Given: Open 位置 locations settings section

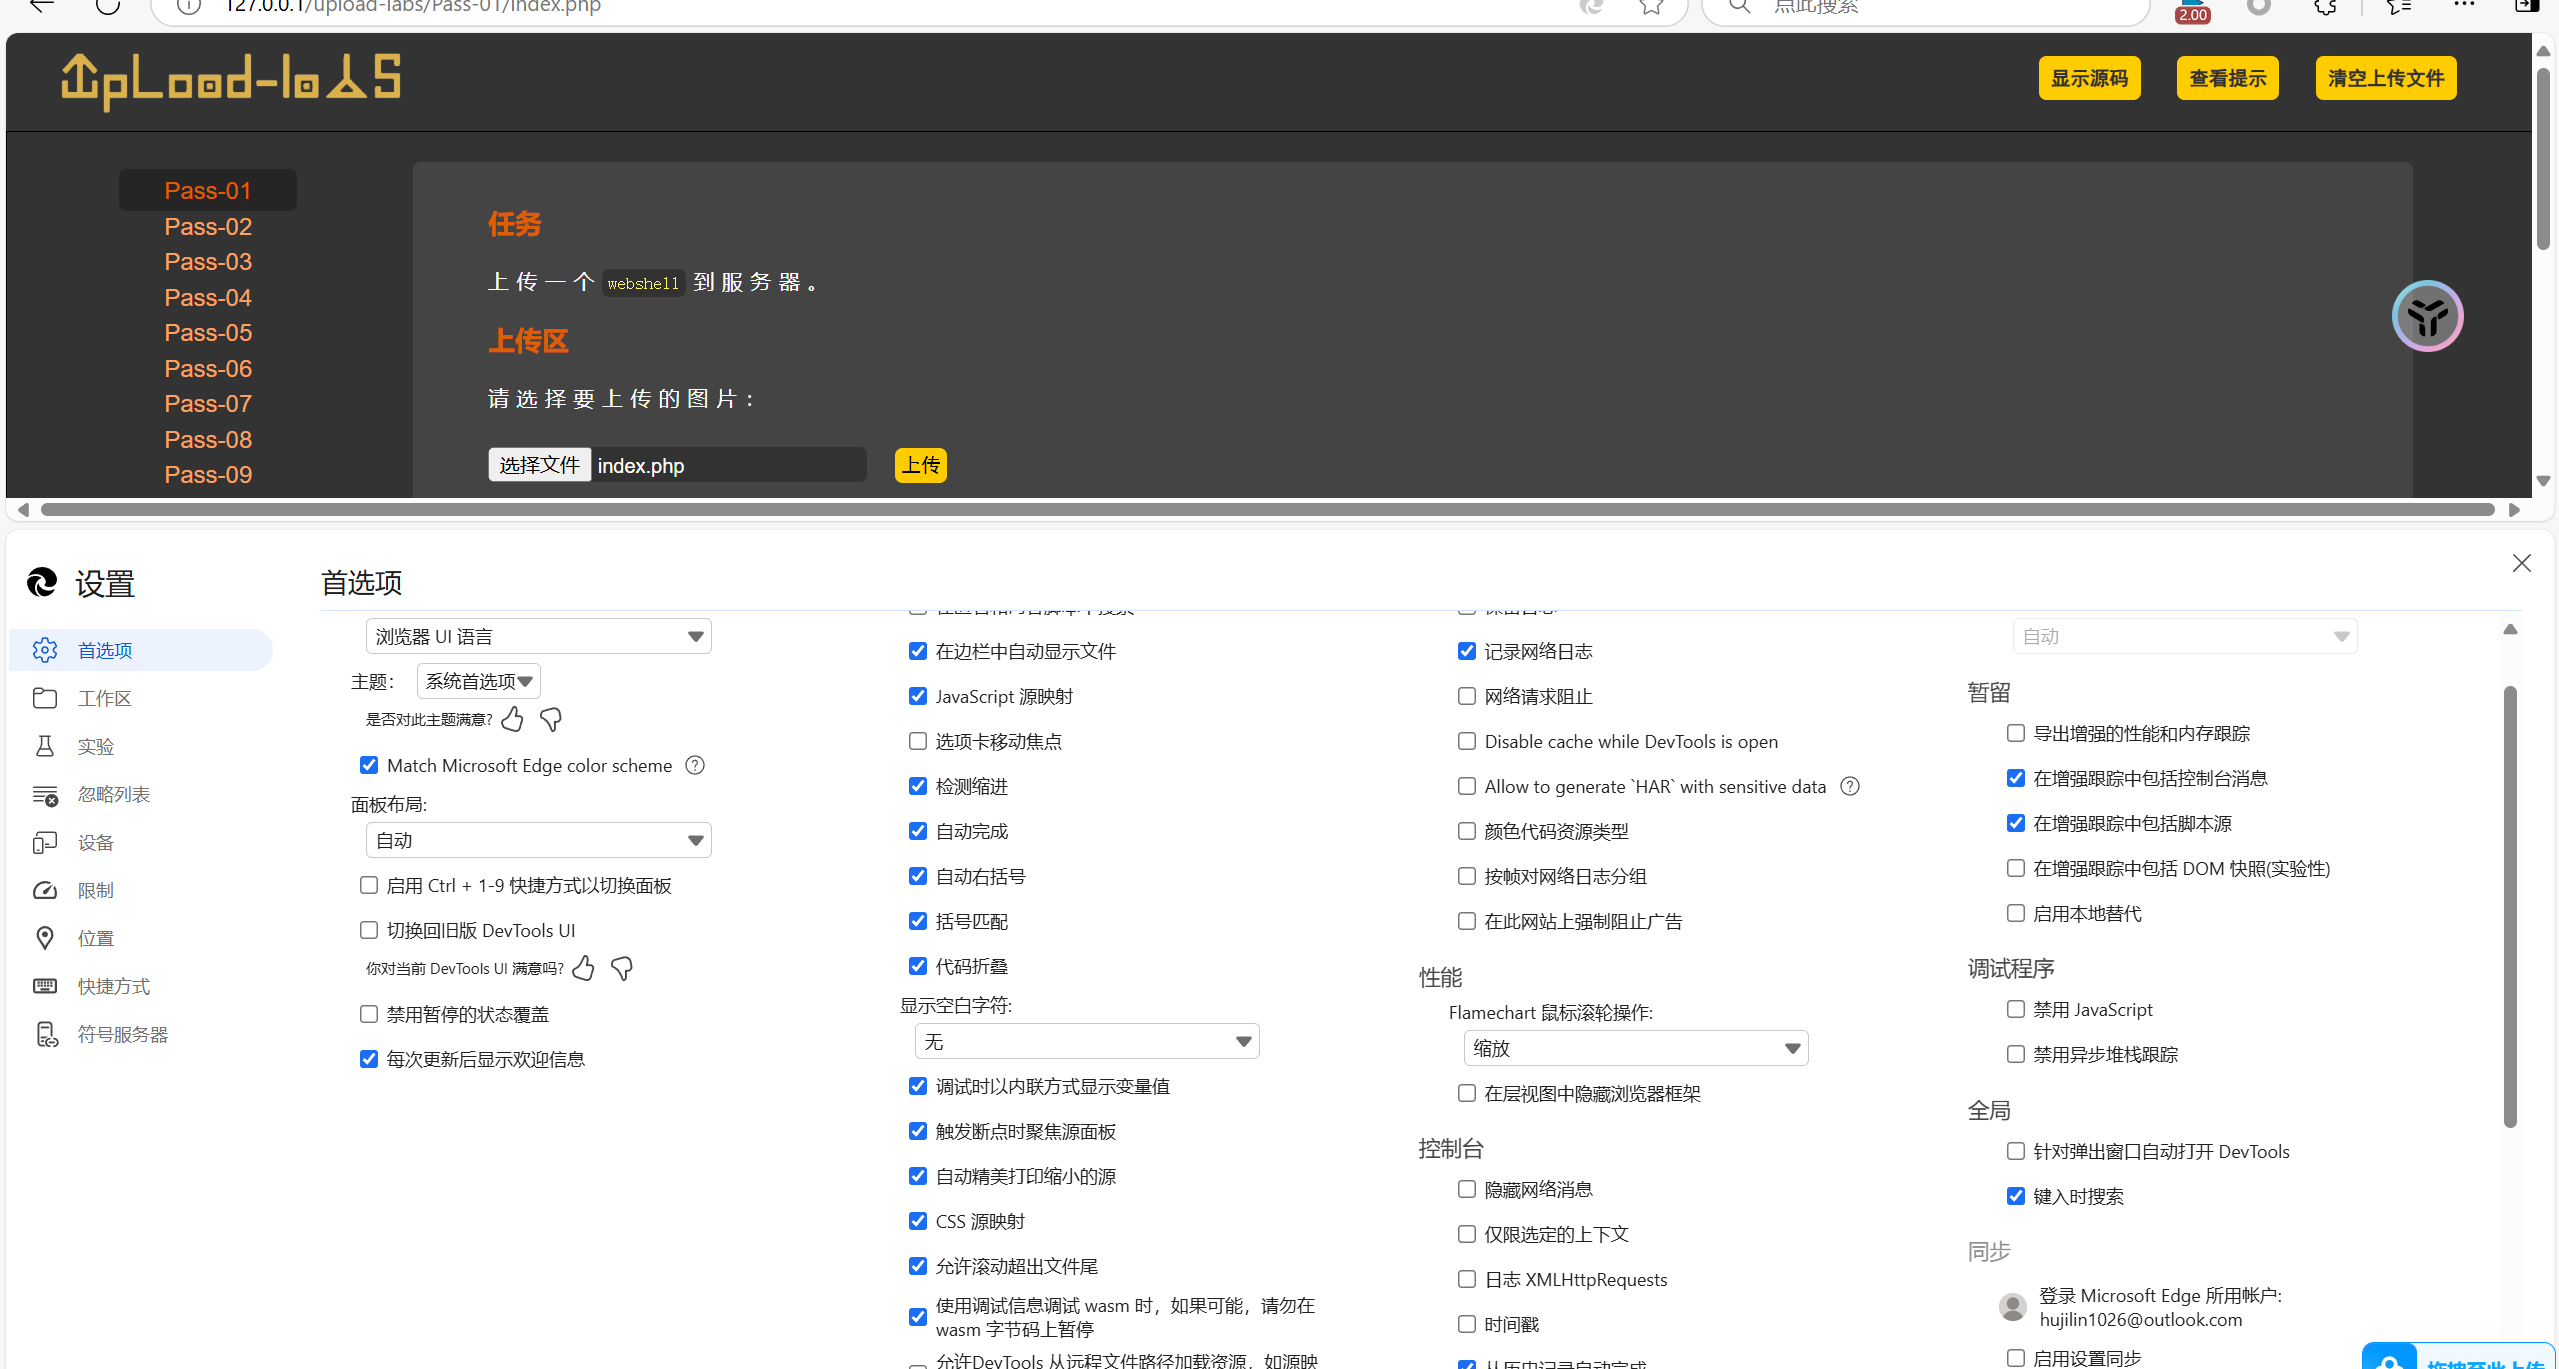Looking at the screenshot, I should tap(96, 939).
